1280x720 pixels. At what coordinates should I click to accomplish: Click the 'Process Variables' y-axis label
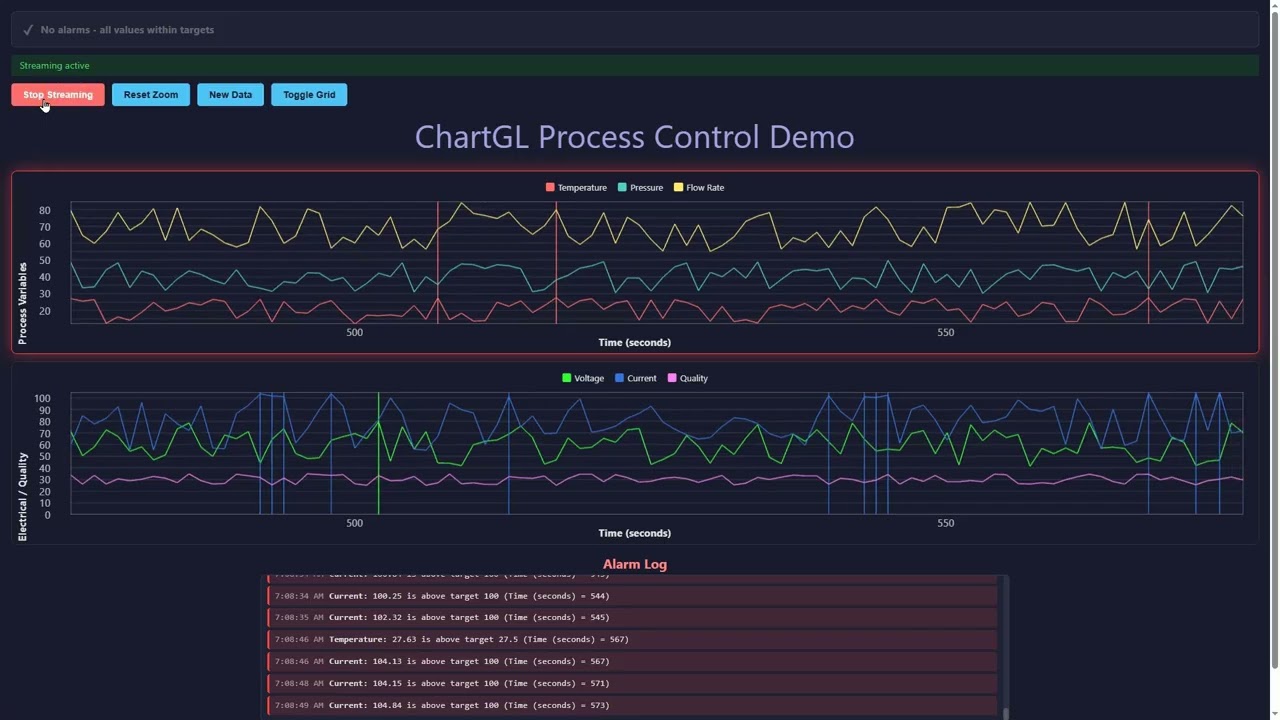tap(23, 303)
